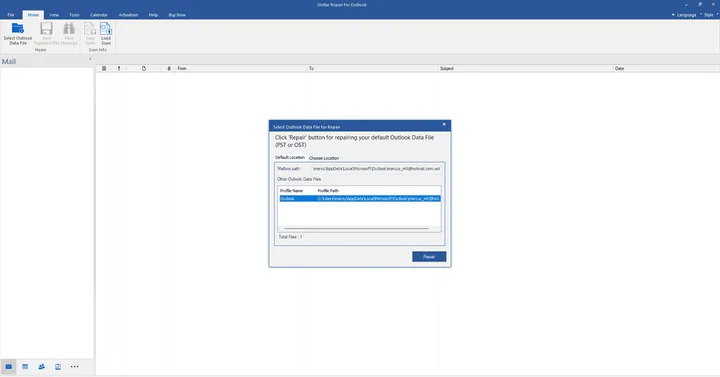Sort by item type document column icon
Screen dimensions: 720x377
[x=144, y=68]
